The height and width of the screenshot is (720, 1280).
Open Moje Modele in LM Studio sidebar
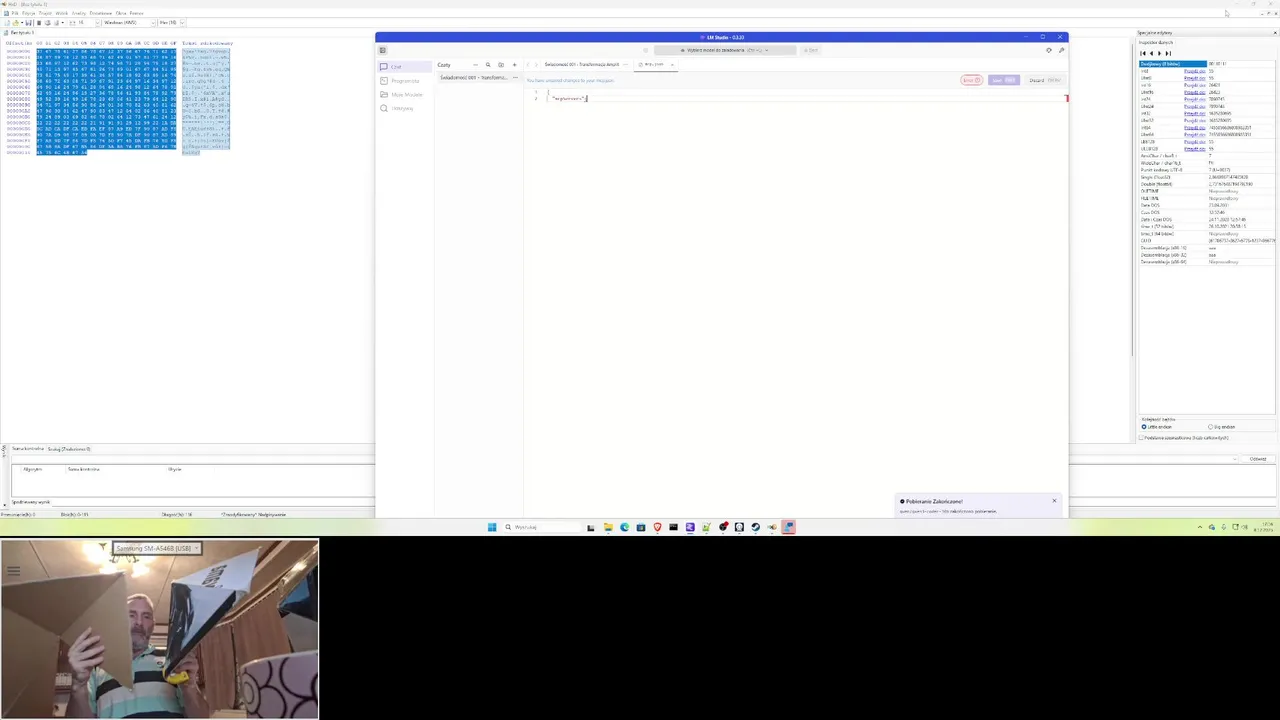coord(405,95)
